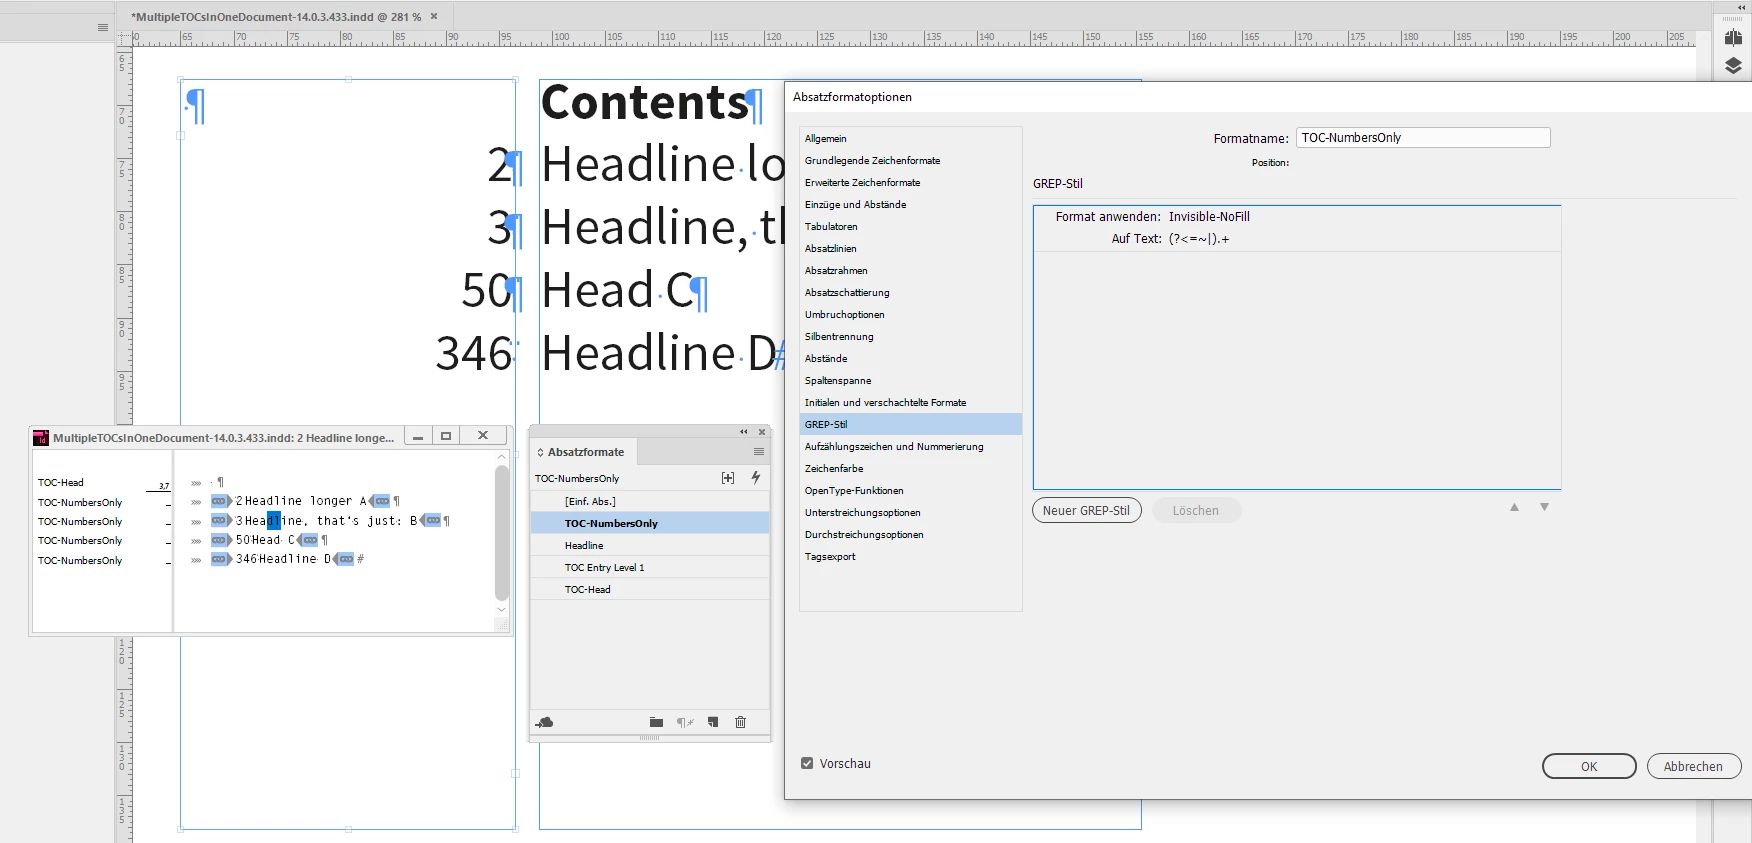
Task: Create new style group folder icon
Action: 656,722
